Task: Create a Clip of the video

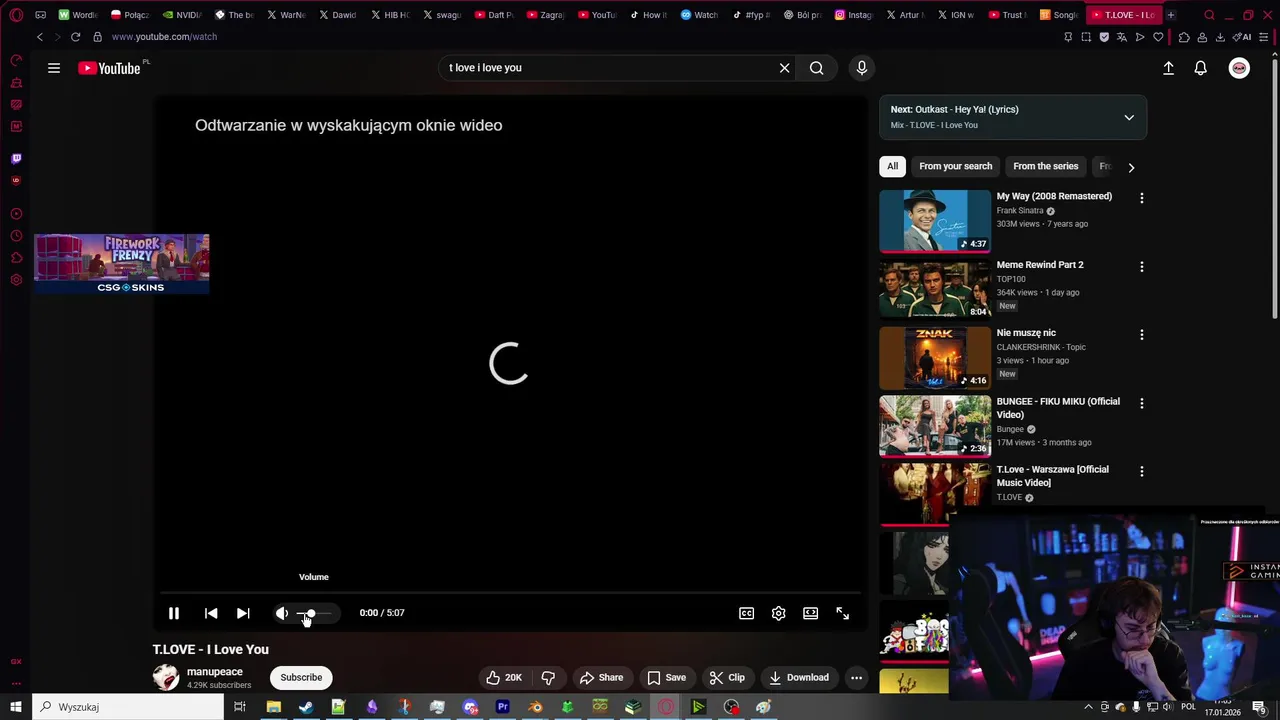Action: point(727,677)
